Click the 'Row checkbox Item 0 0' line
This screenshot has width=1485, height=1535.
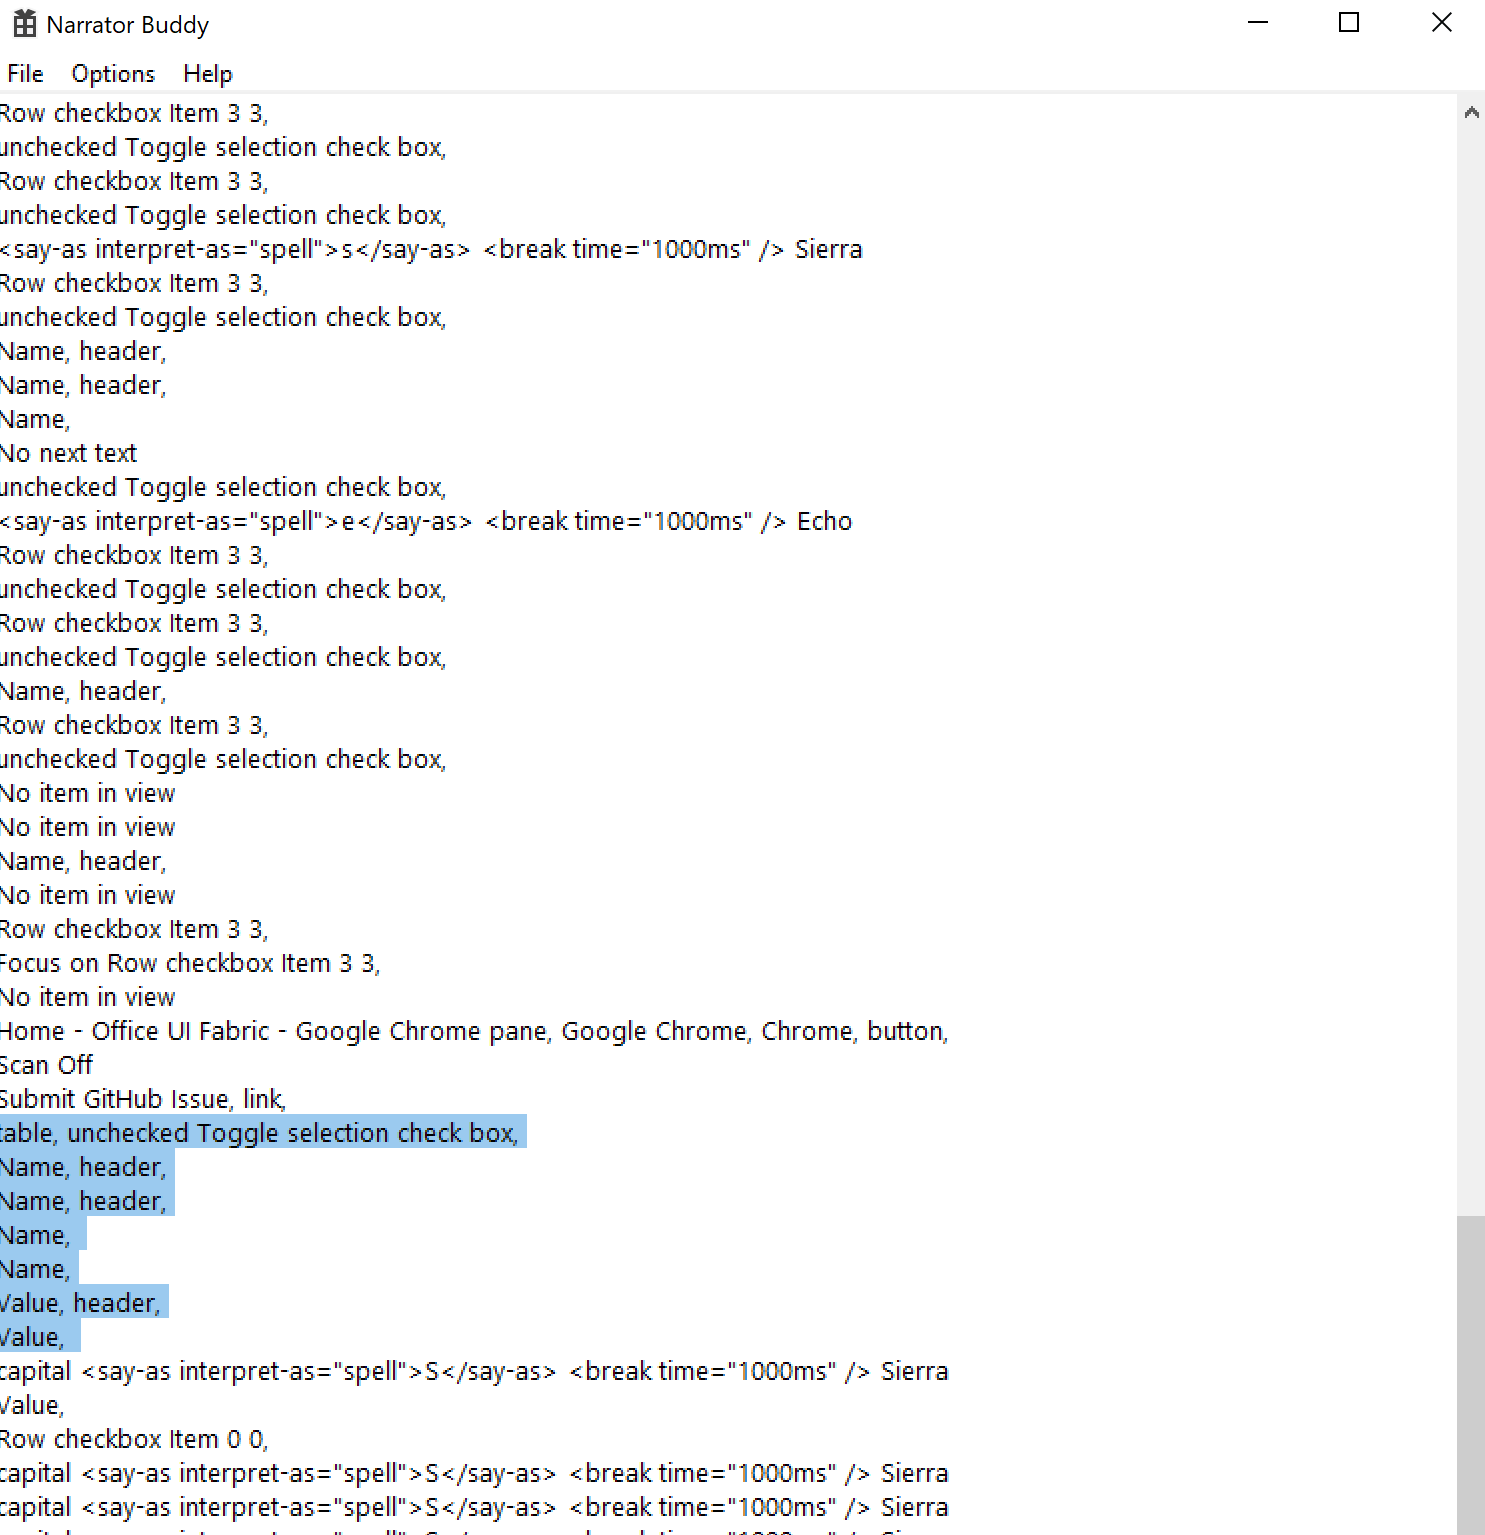pyautogui.click(x=133, y=1438)
